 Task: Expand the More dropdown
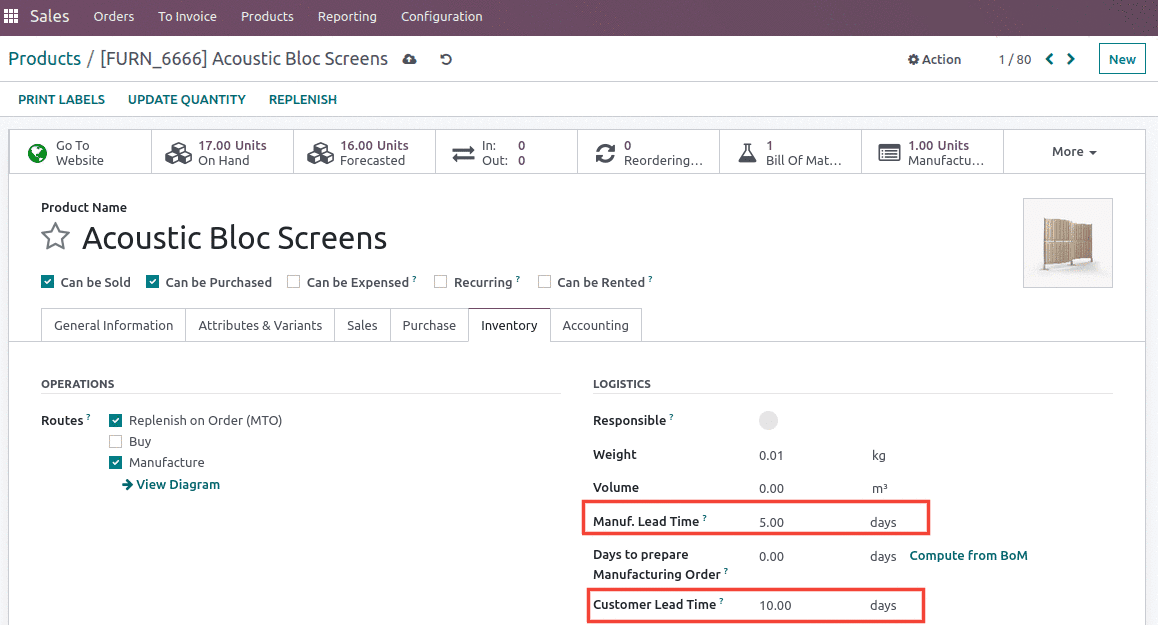pyautogui.click(x=1074, y=152)
